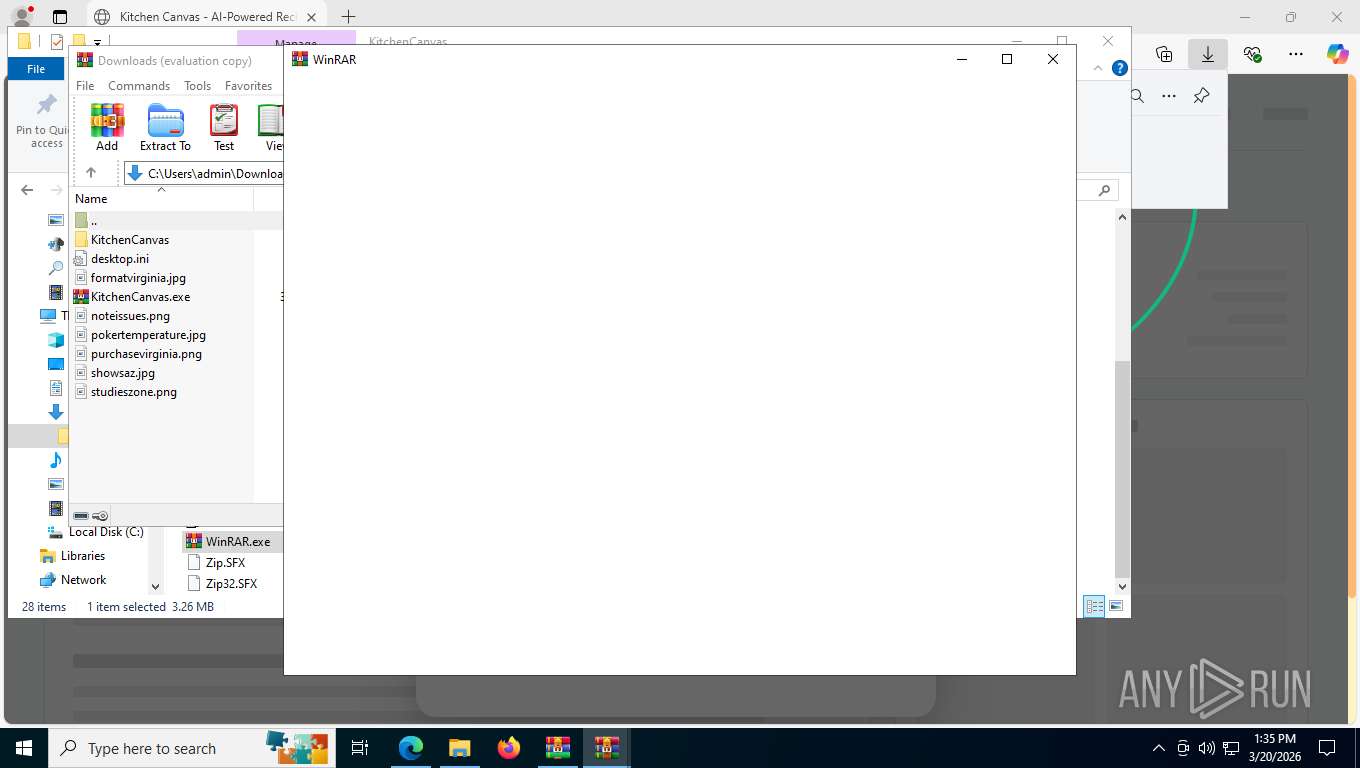
Task: Open File tab in File Explorer
Action: (x=36, y=69)
